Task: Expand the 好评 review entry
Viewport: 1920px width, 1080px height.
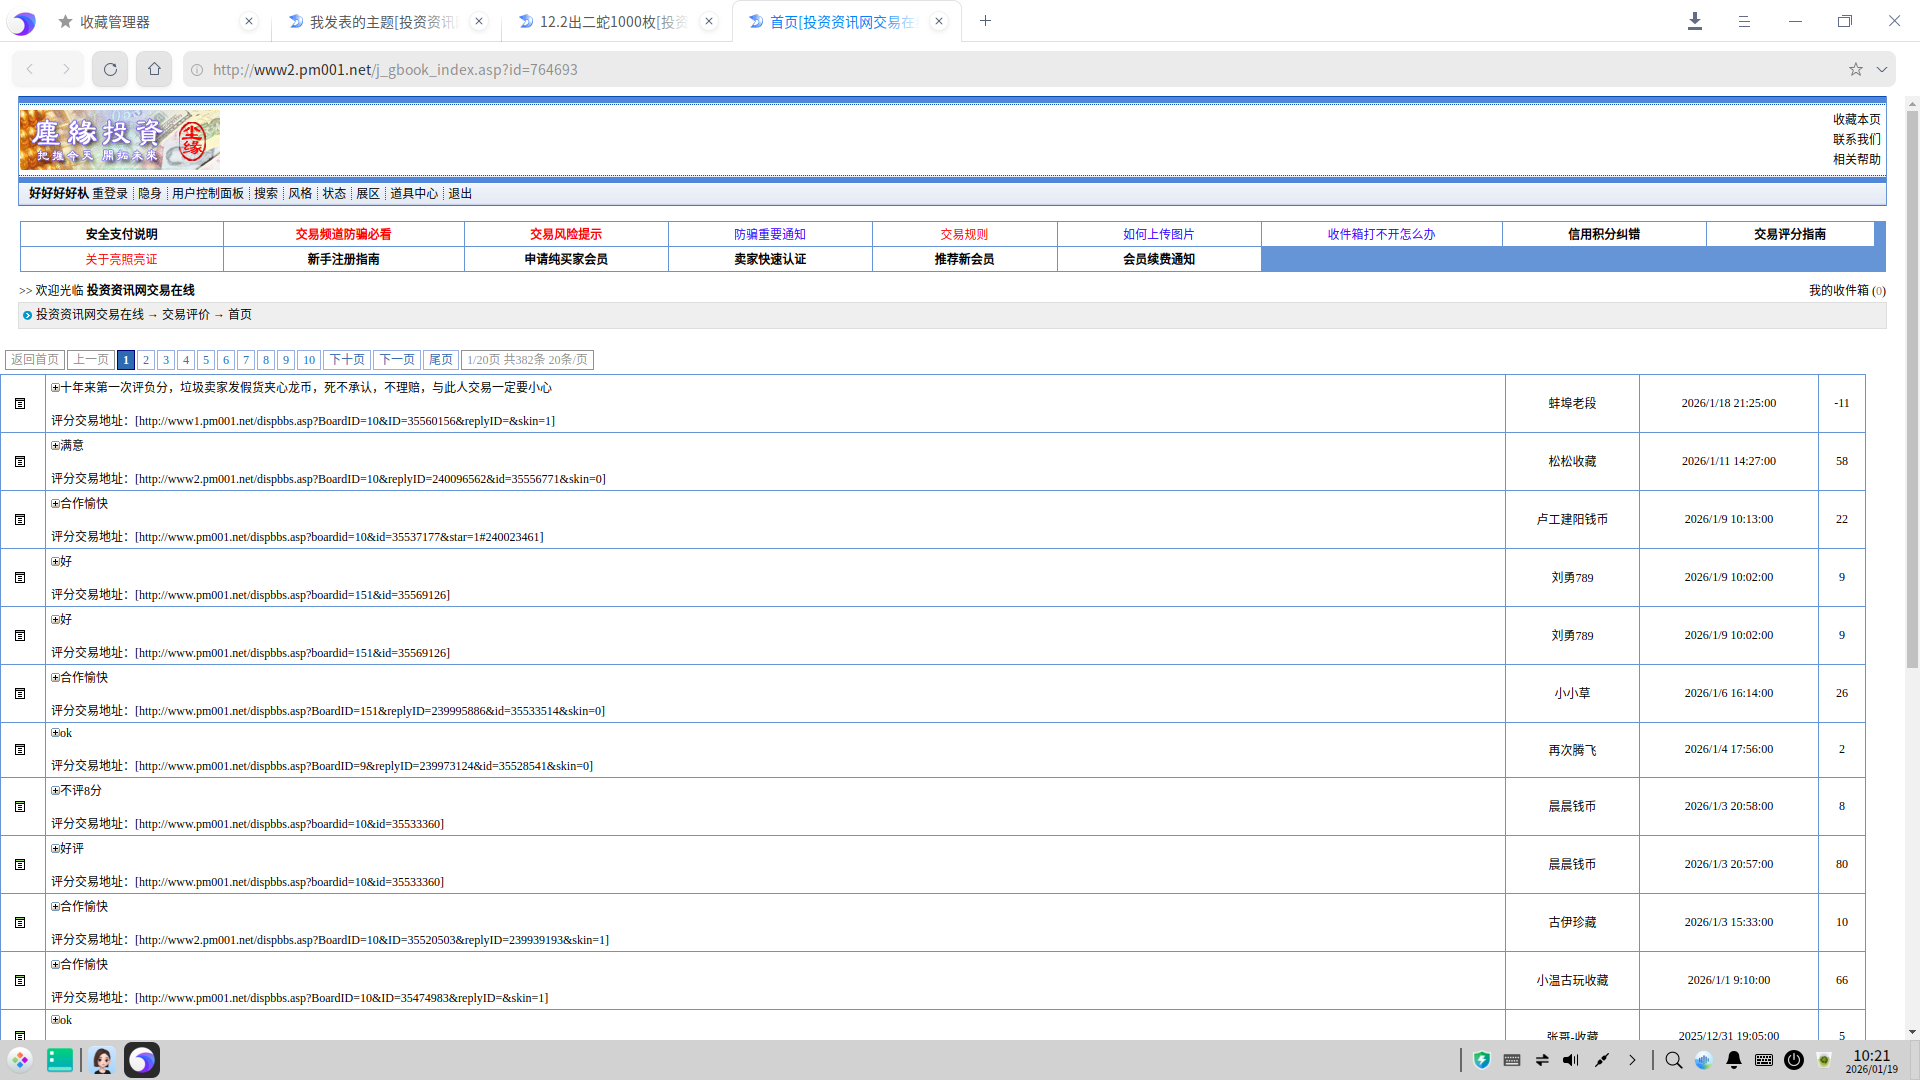Action: [x=56, y=849]
